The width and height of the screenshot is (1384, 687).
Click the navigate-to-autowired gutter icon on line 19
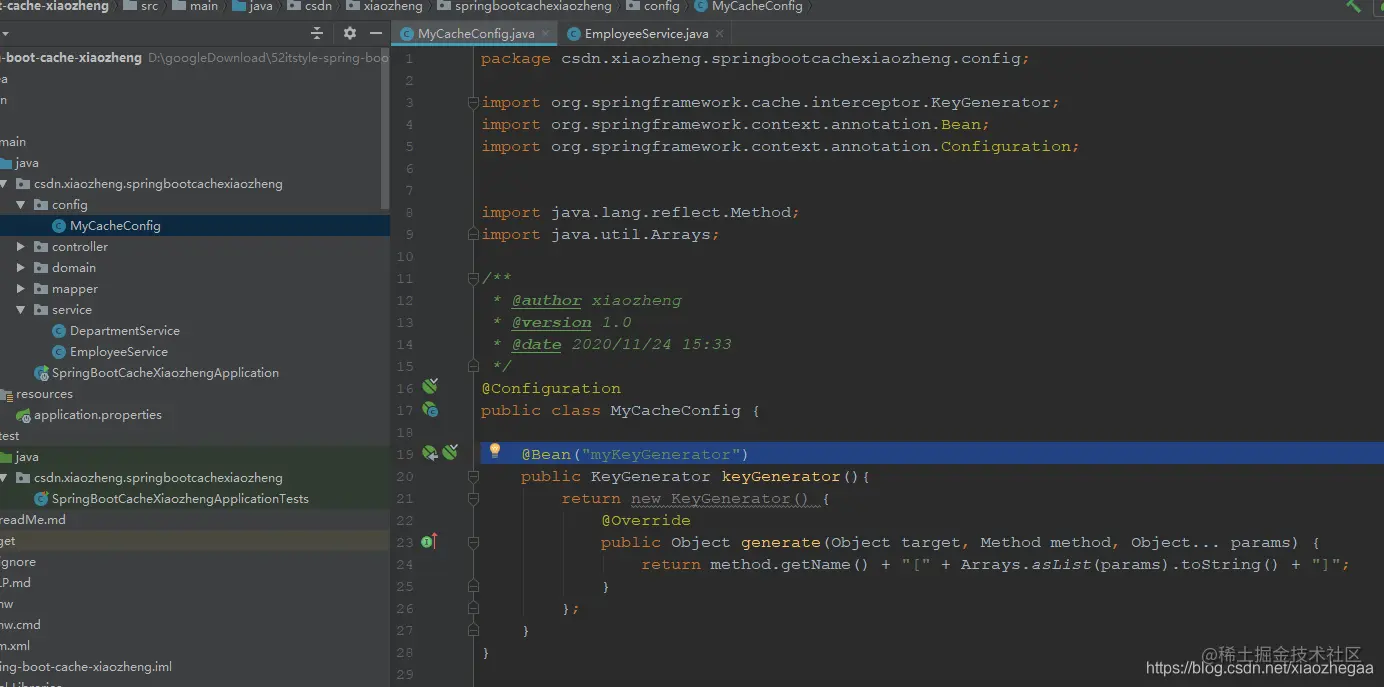[x=429, y=453]
